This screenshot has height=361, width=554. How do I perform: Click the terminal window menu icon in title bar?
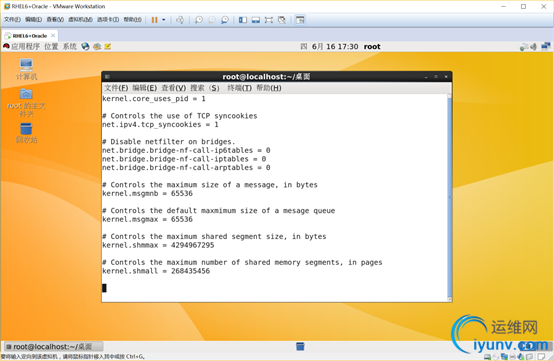(107, 77)
